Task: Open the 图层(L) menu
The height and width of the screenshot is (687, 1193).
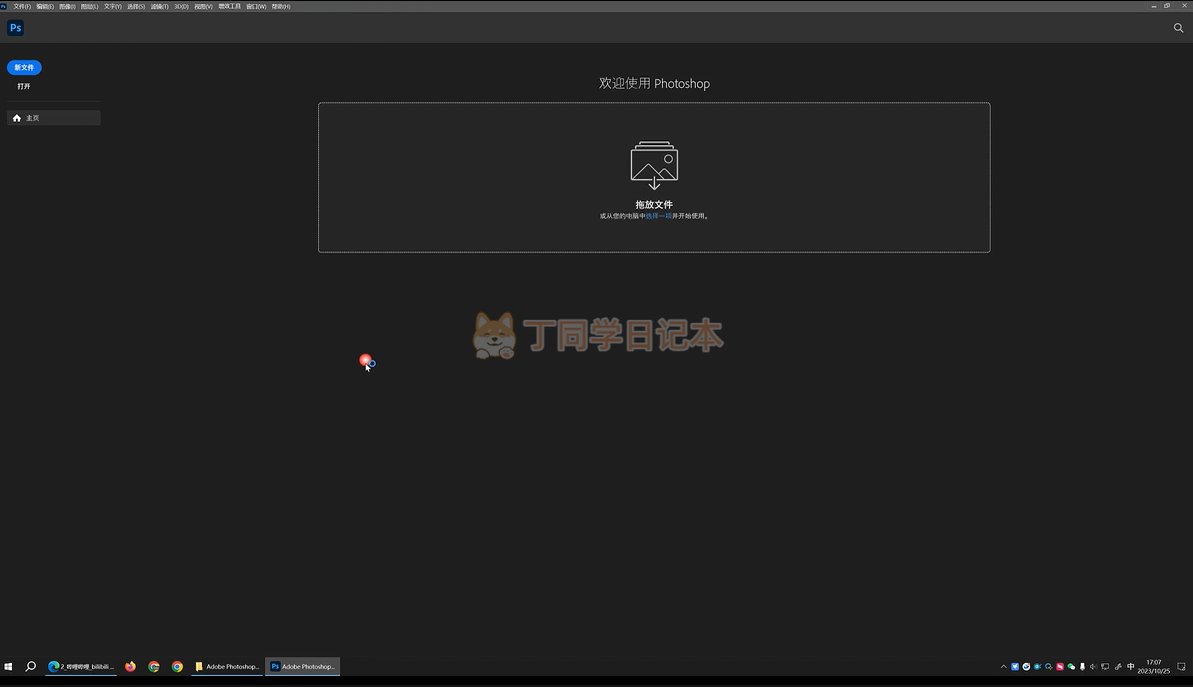Action: [x=90, y=6]
